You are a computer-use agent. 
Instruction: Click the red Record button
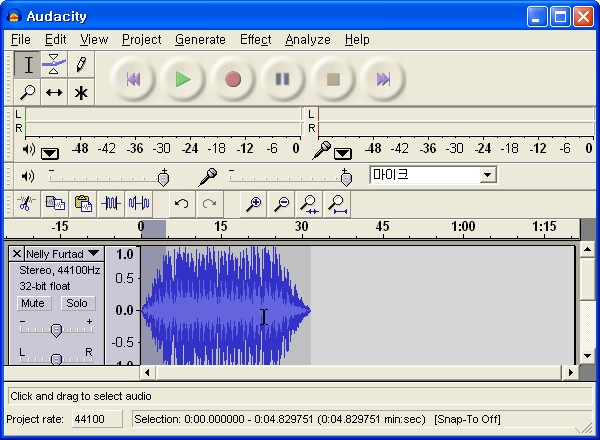tap(233, 79)
